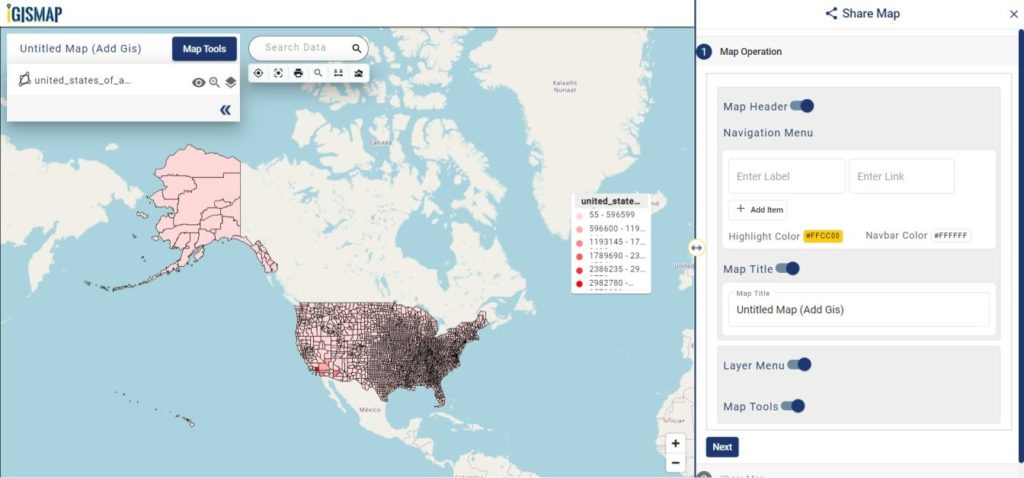Select legend entry 596600 - 119...

click(x=610, y=229)
